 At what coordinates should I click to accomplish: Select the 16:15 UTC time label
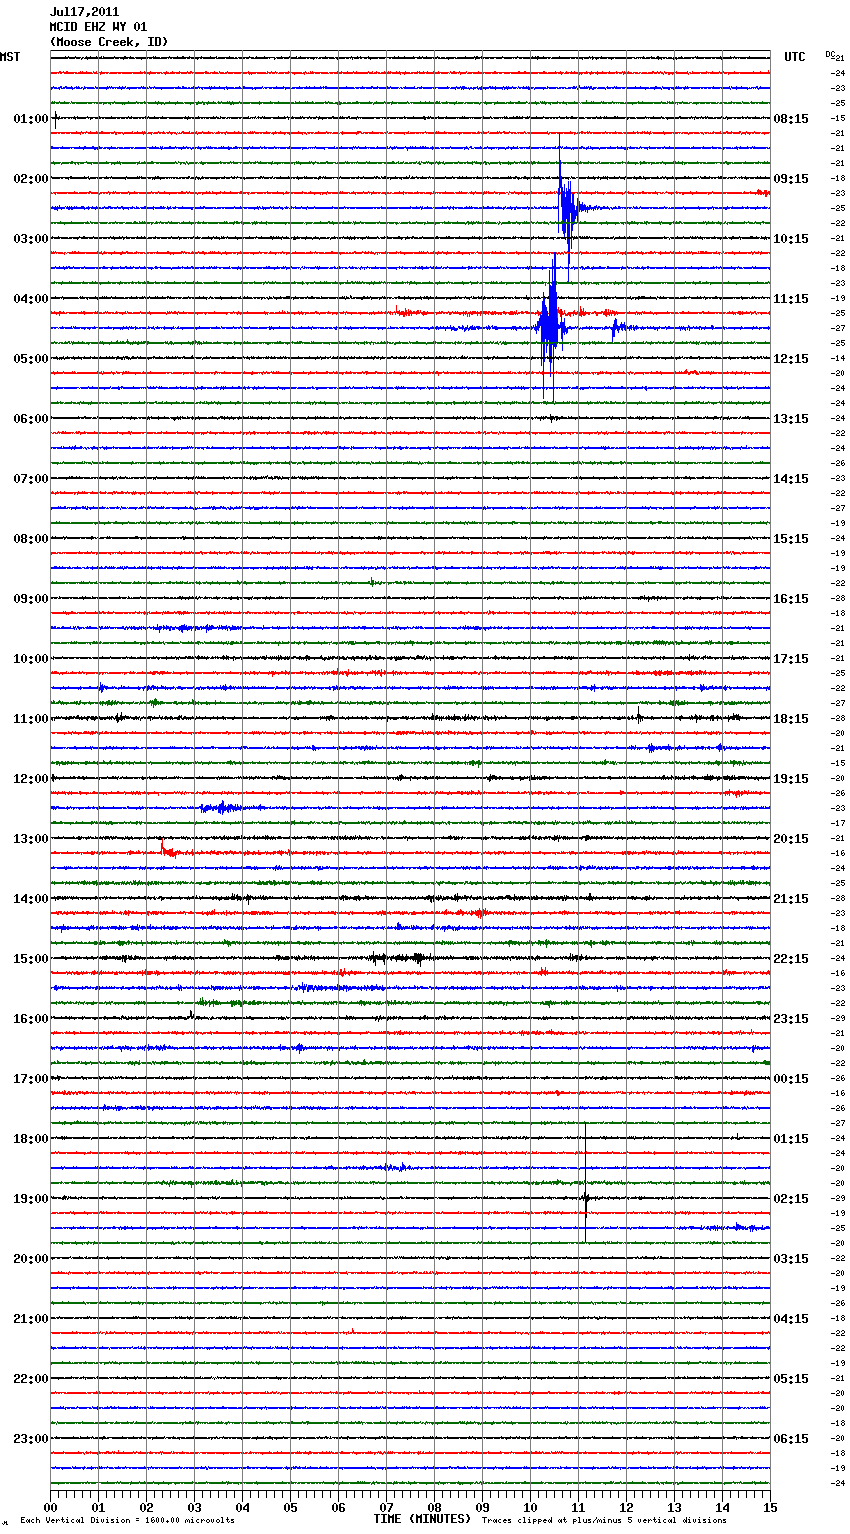click(x=791, y=599)
